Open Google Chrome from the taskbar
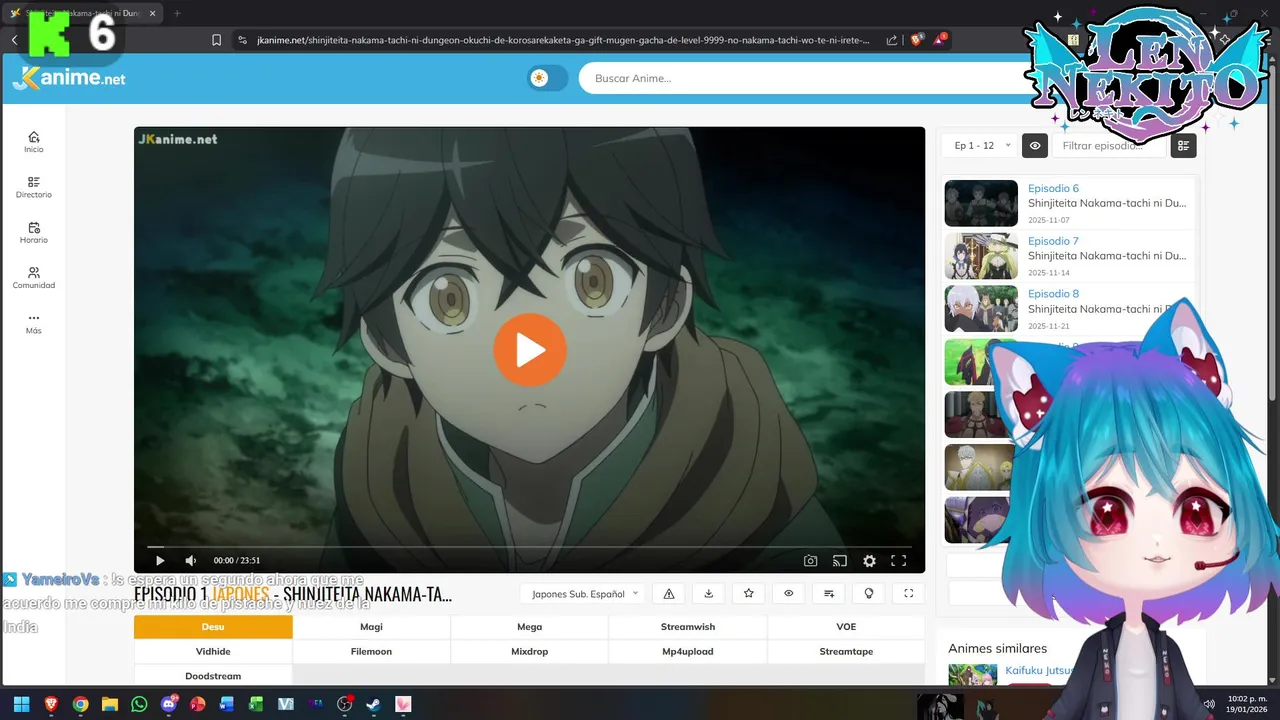Image resolution: width=1280 pixels, height=720 pixels. pos(80,704)
